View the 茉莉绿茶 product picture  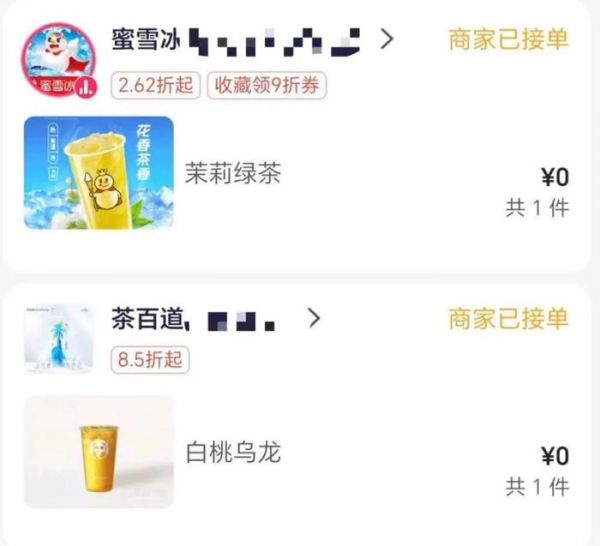point(99,173)
